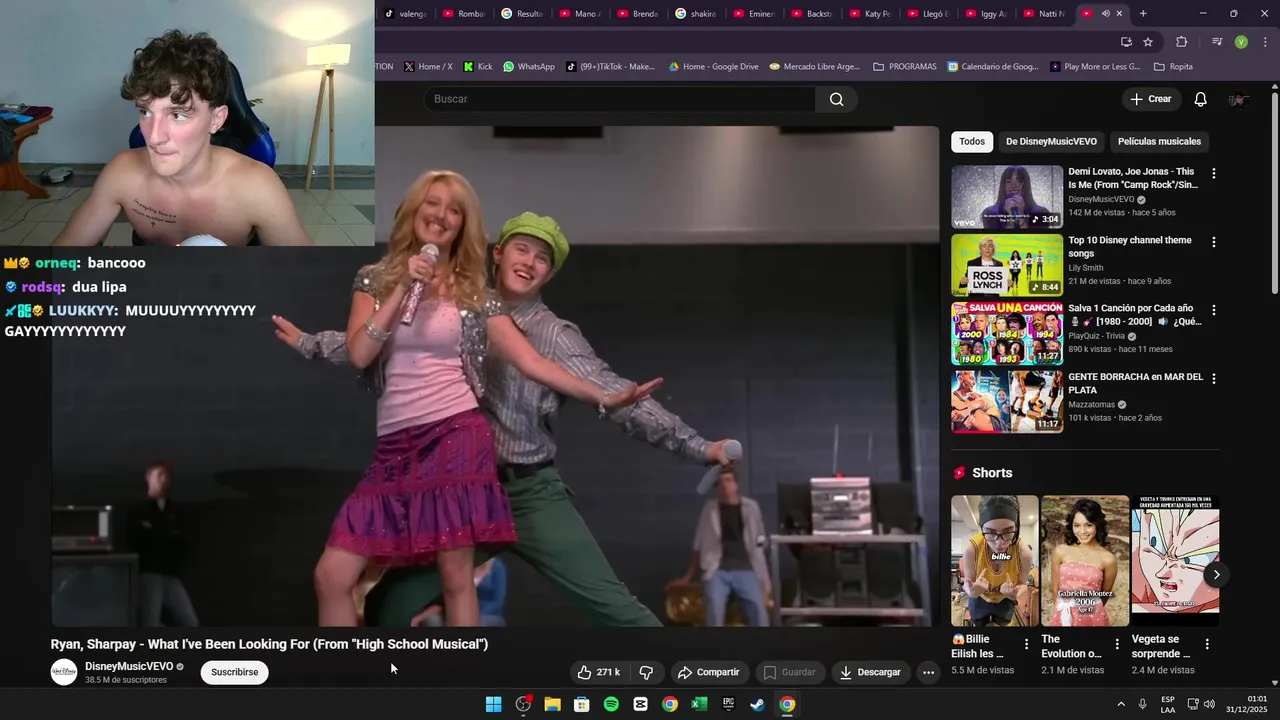Open Chrome profile avatar V
1280x720 pixels.
click(1241, 42)
